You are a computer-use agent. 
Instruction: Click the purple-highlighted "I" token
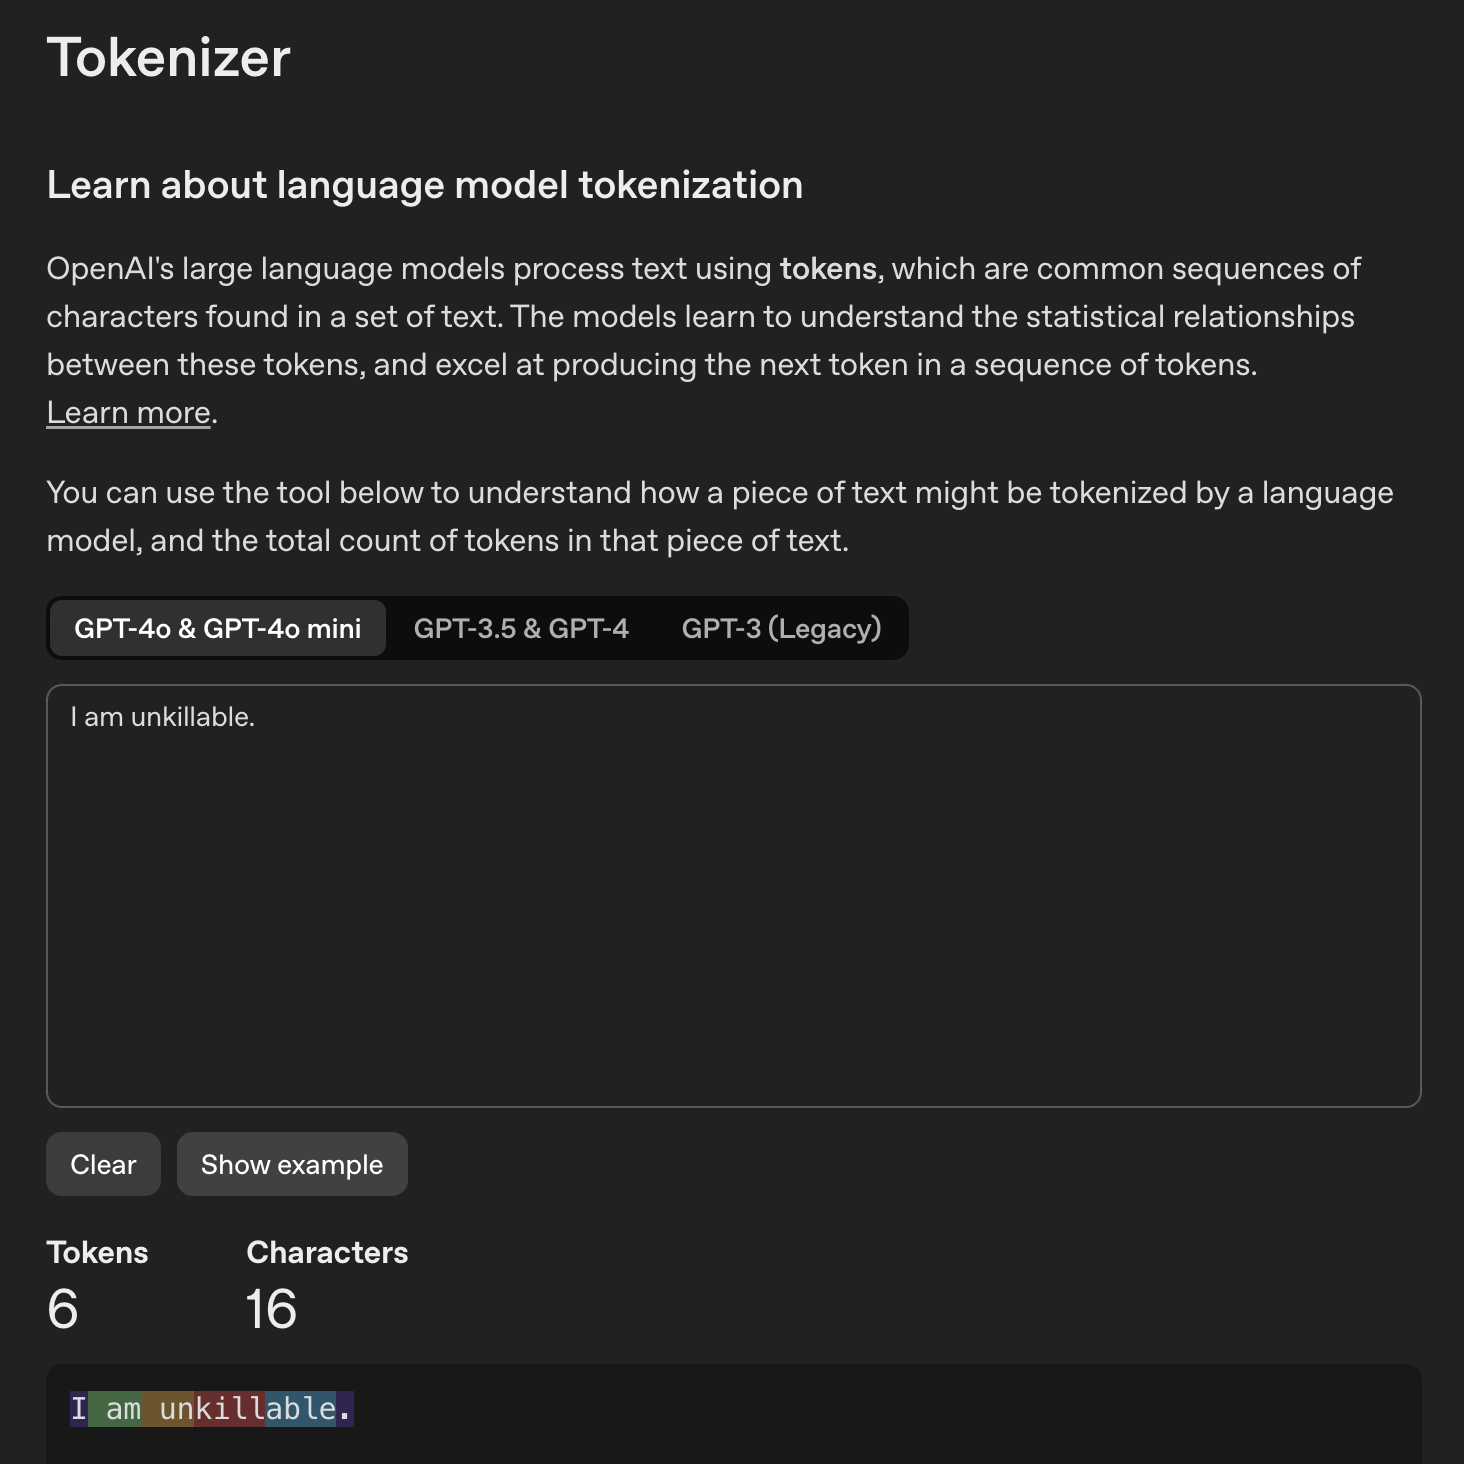[x=78, y=1409]
